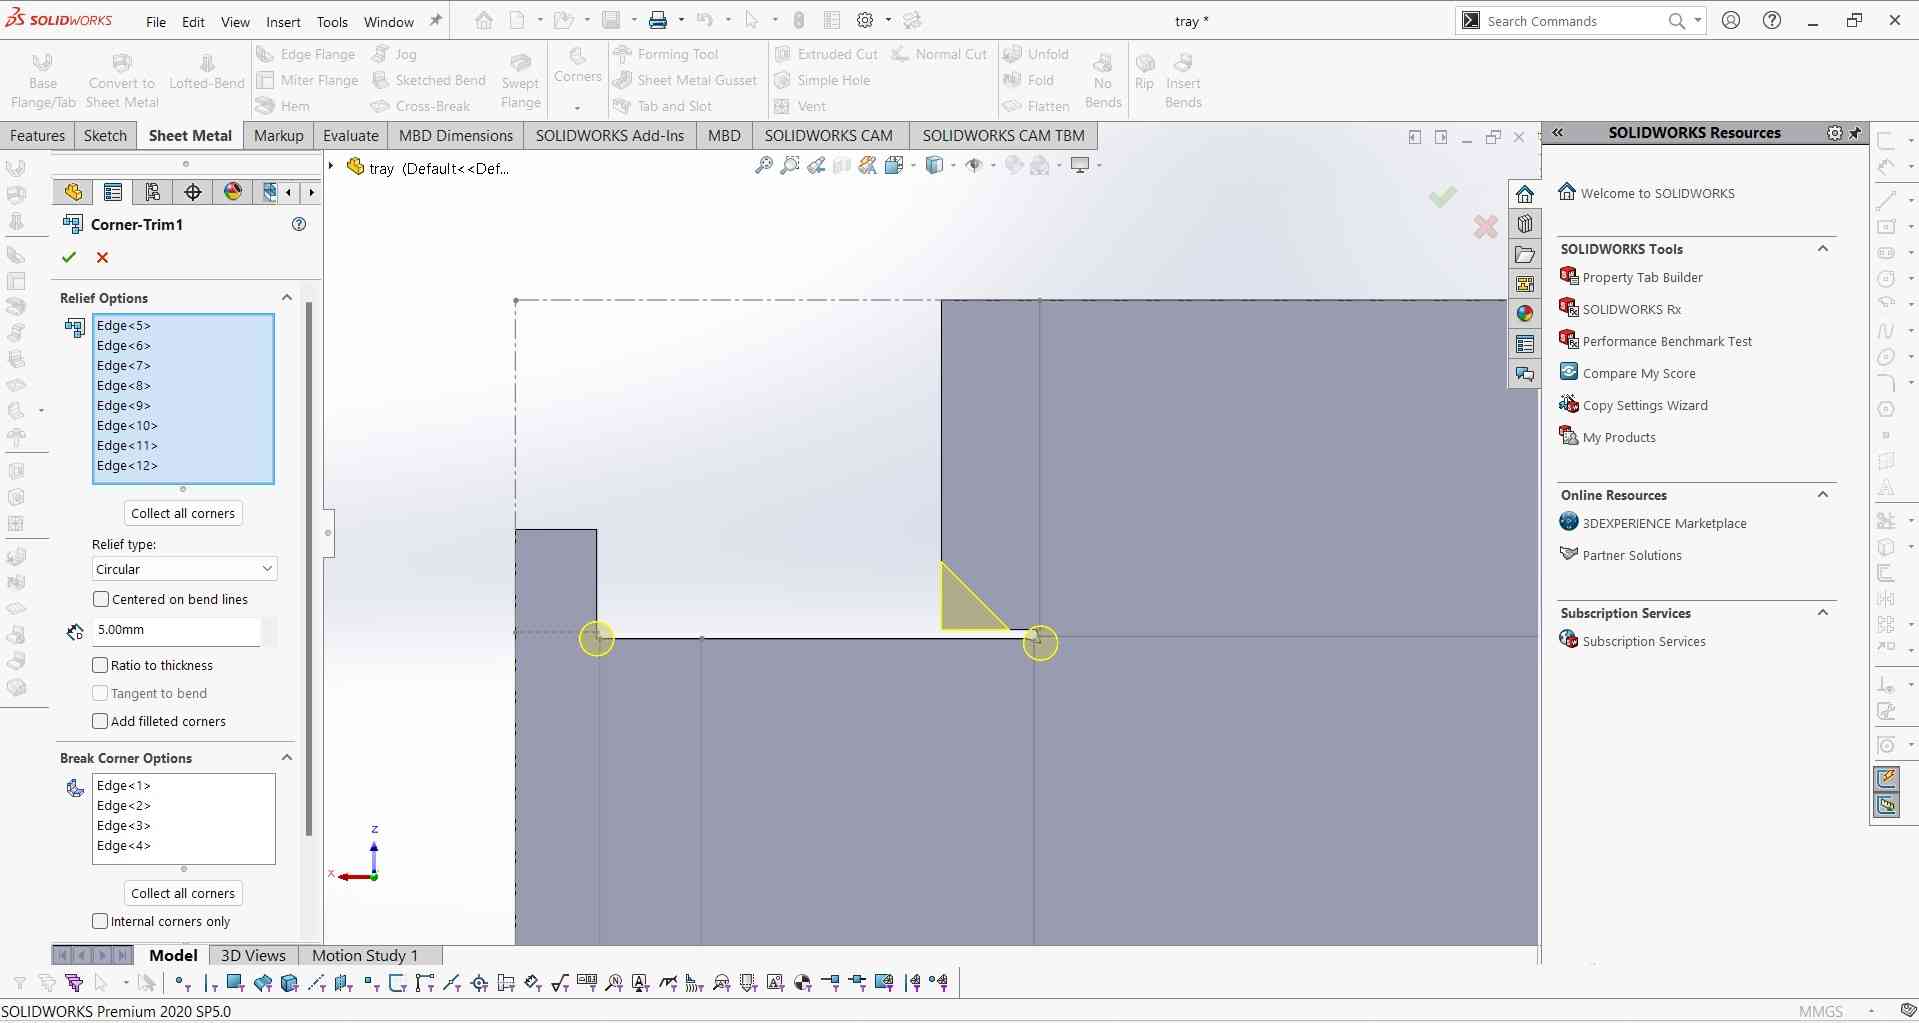The height and width of the screenshot is (1023, 1919).
Task: Open DisplayManager color ball tab
Action: click(233, 192)
